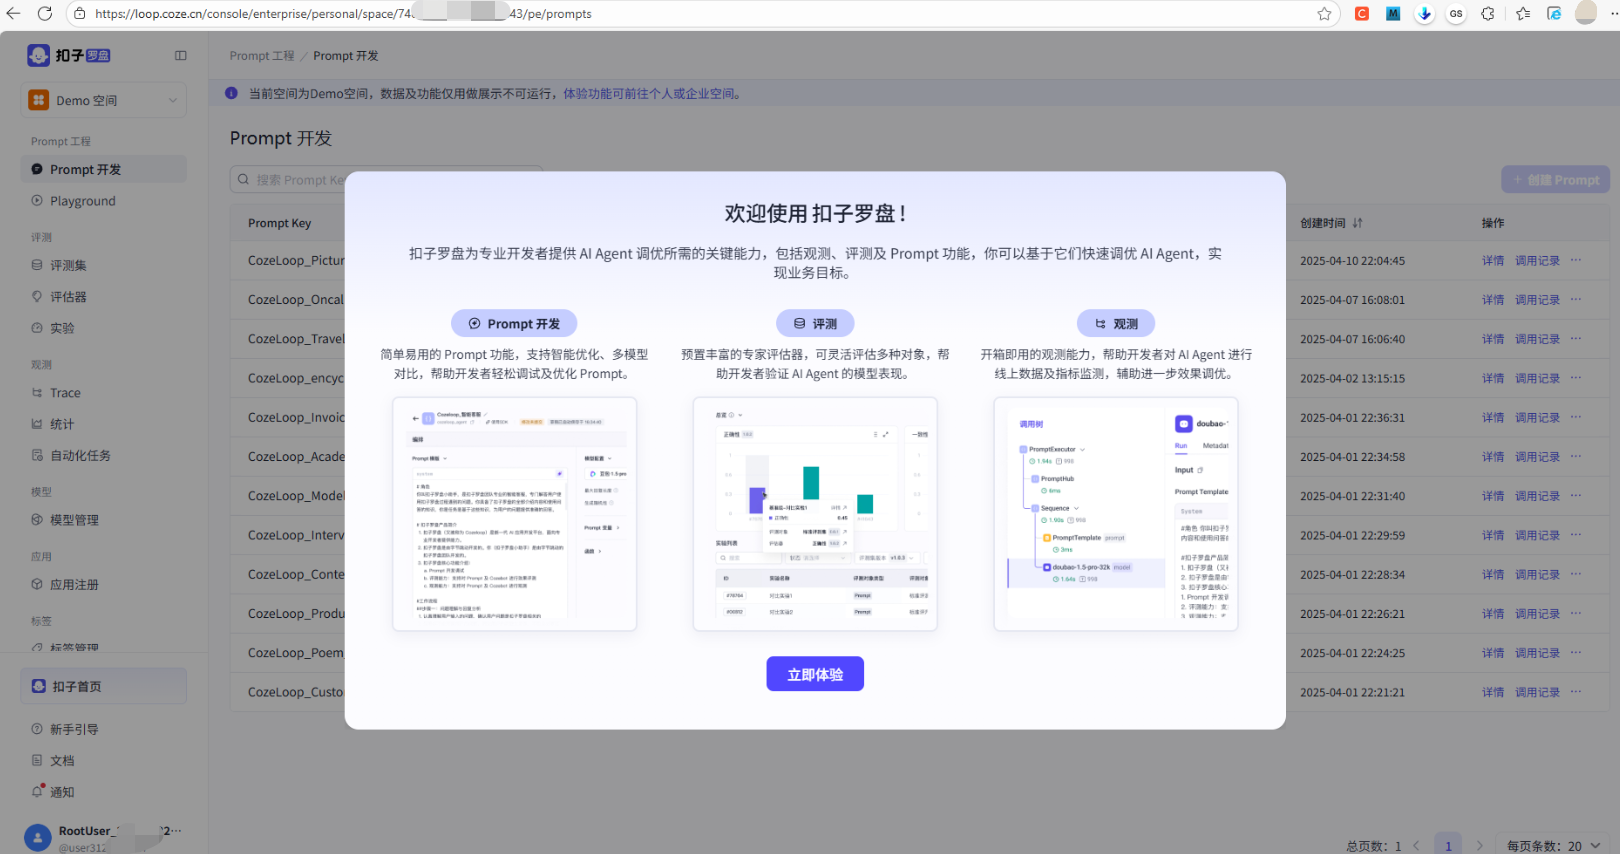
Task: Focus the 搜索 Prompt Key search field
Action: point(386,179)
